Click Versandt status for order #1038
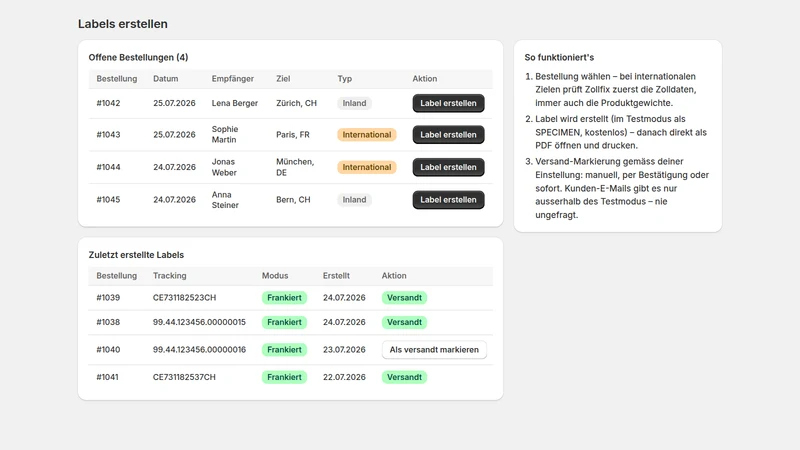Image resolution: width=800 pixels, height=450 pixels. pyautogui.click(x=404, y=322)
